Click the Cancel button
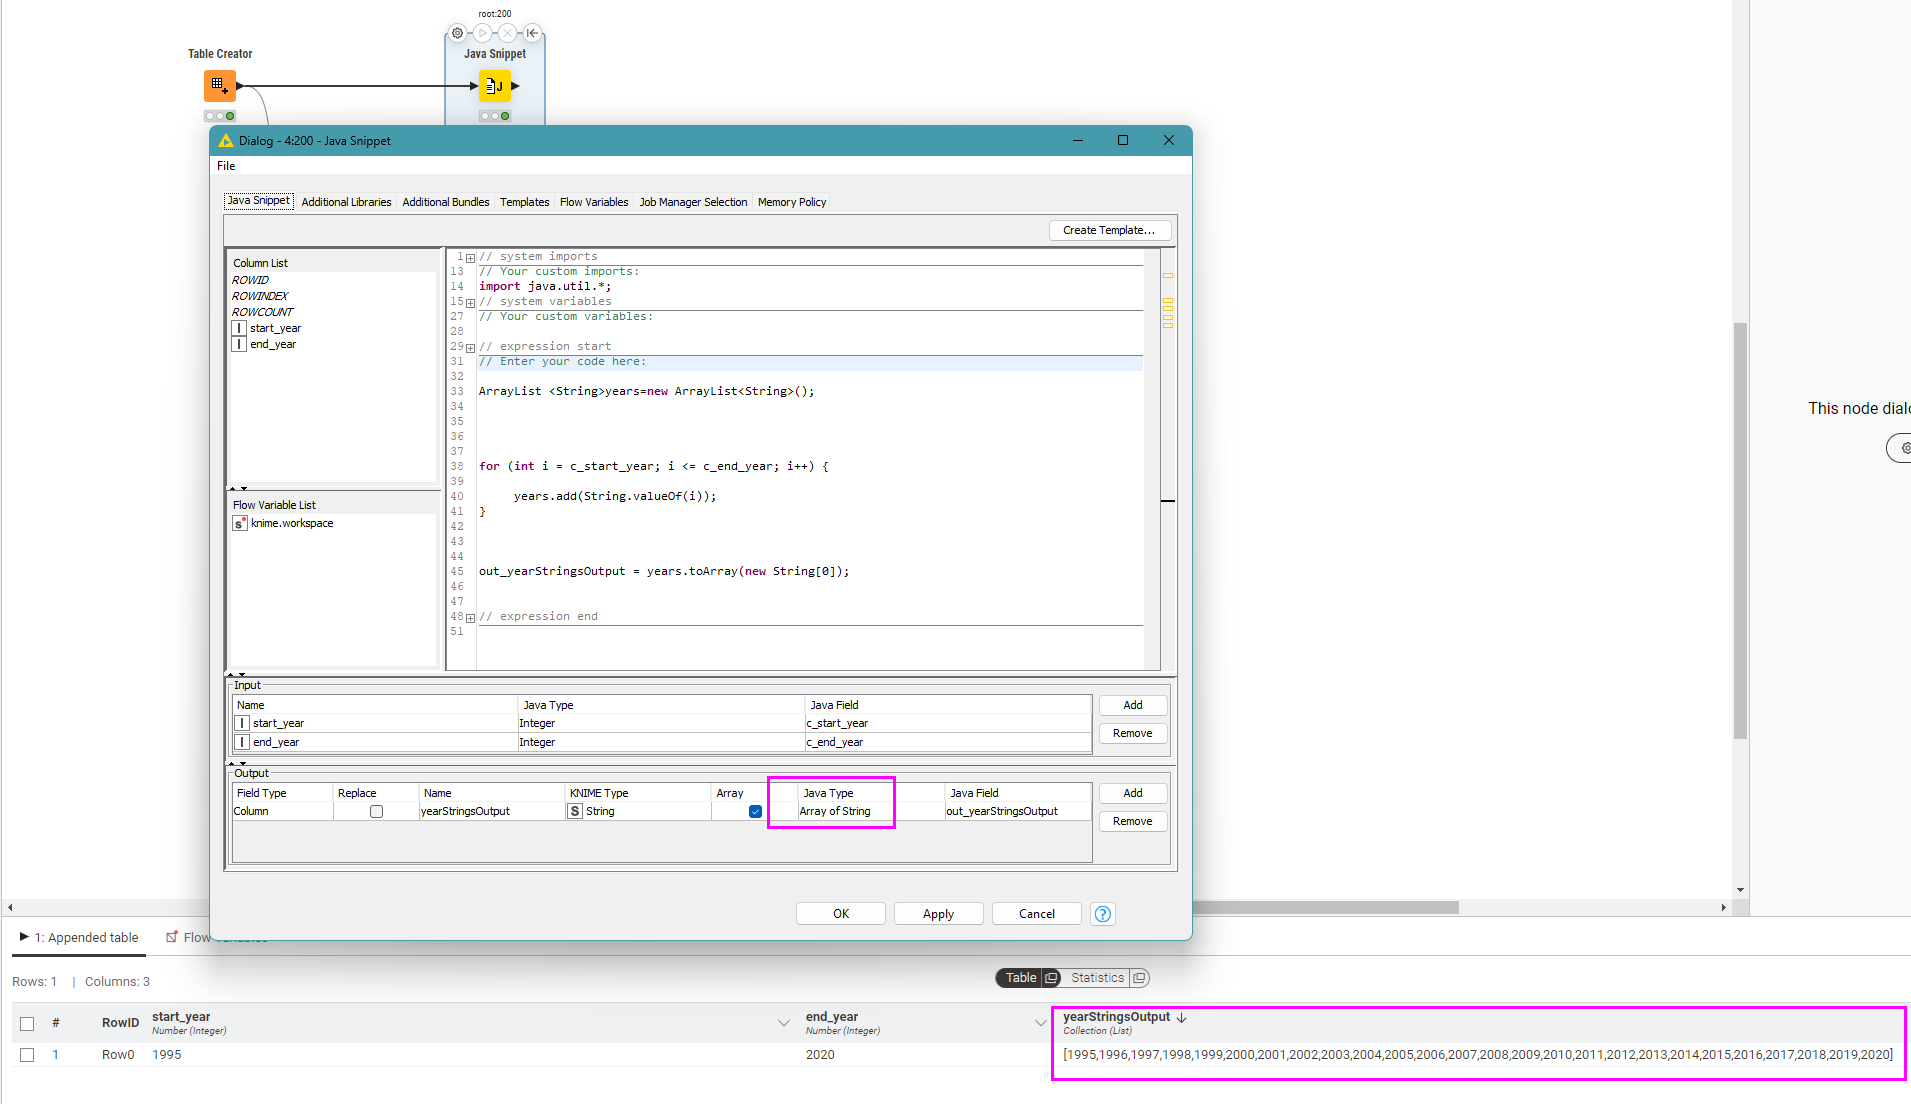Image resolution: width=1911 pixels, height=1104 pixels. [x=1036, y=914]
